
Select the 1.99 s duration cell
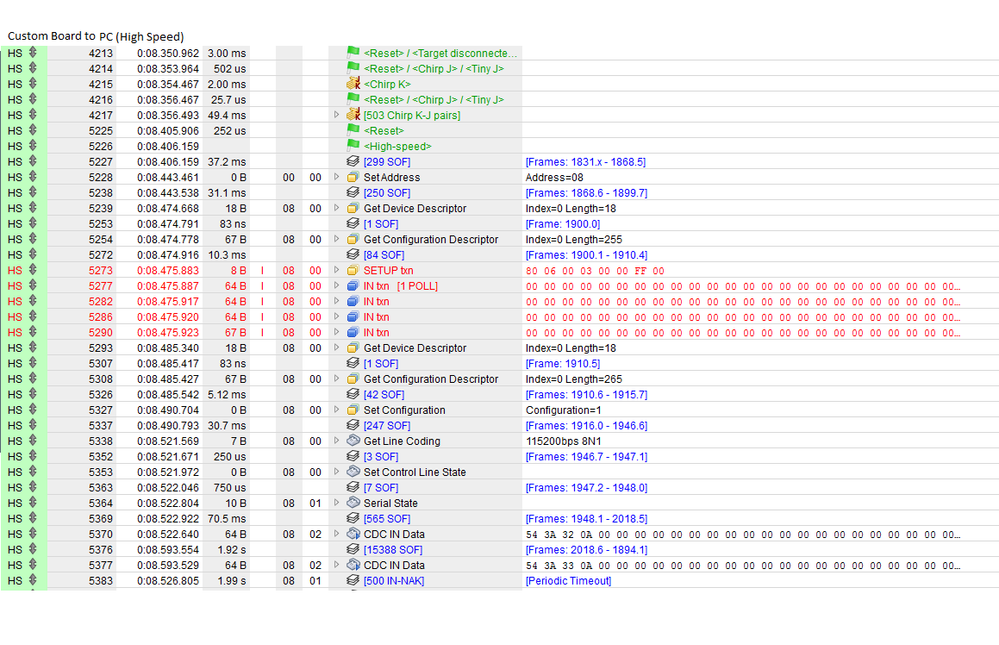231,581
